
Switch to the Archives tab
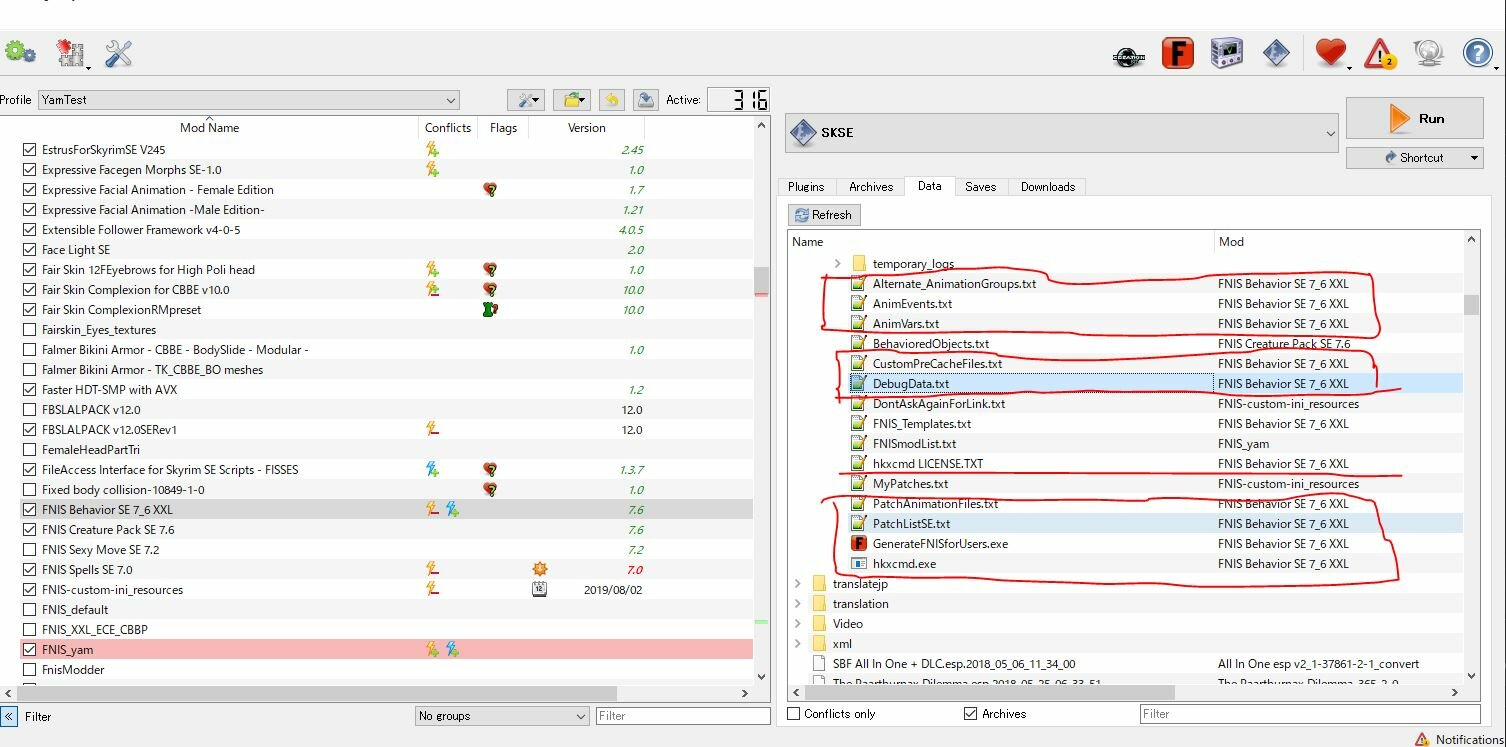pos(871,186)
